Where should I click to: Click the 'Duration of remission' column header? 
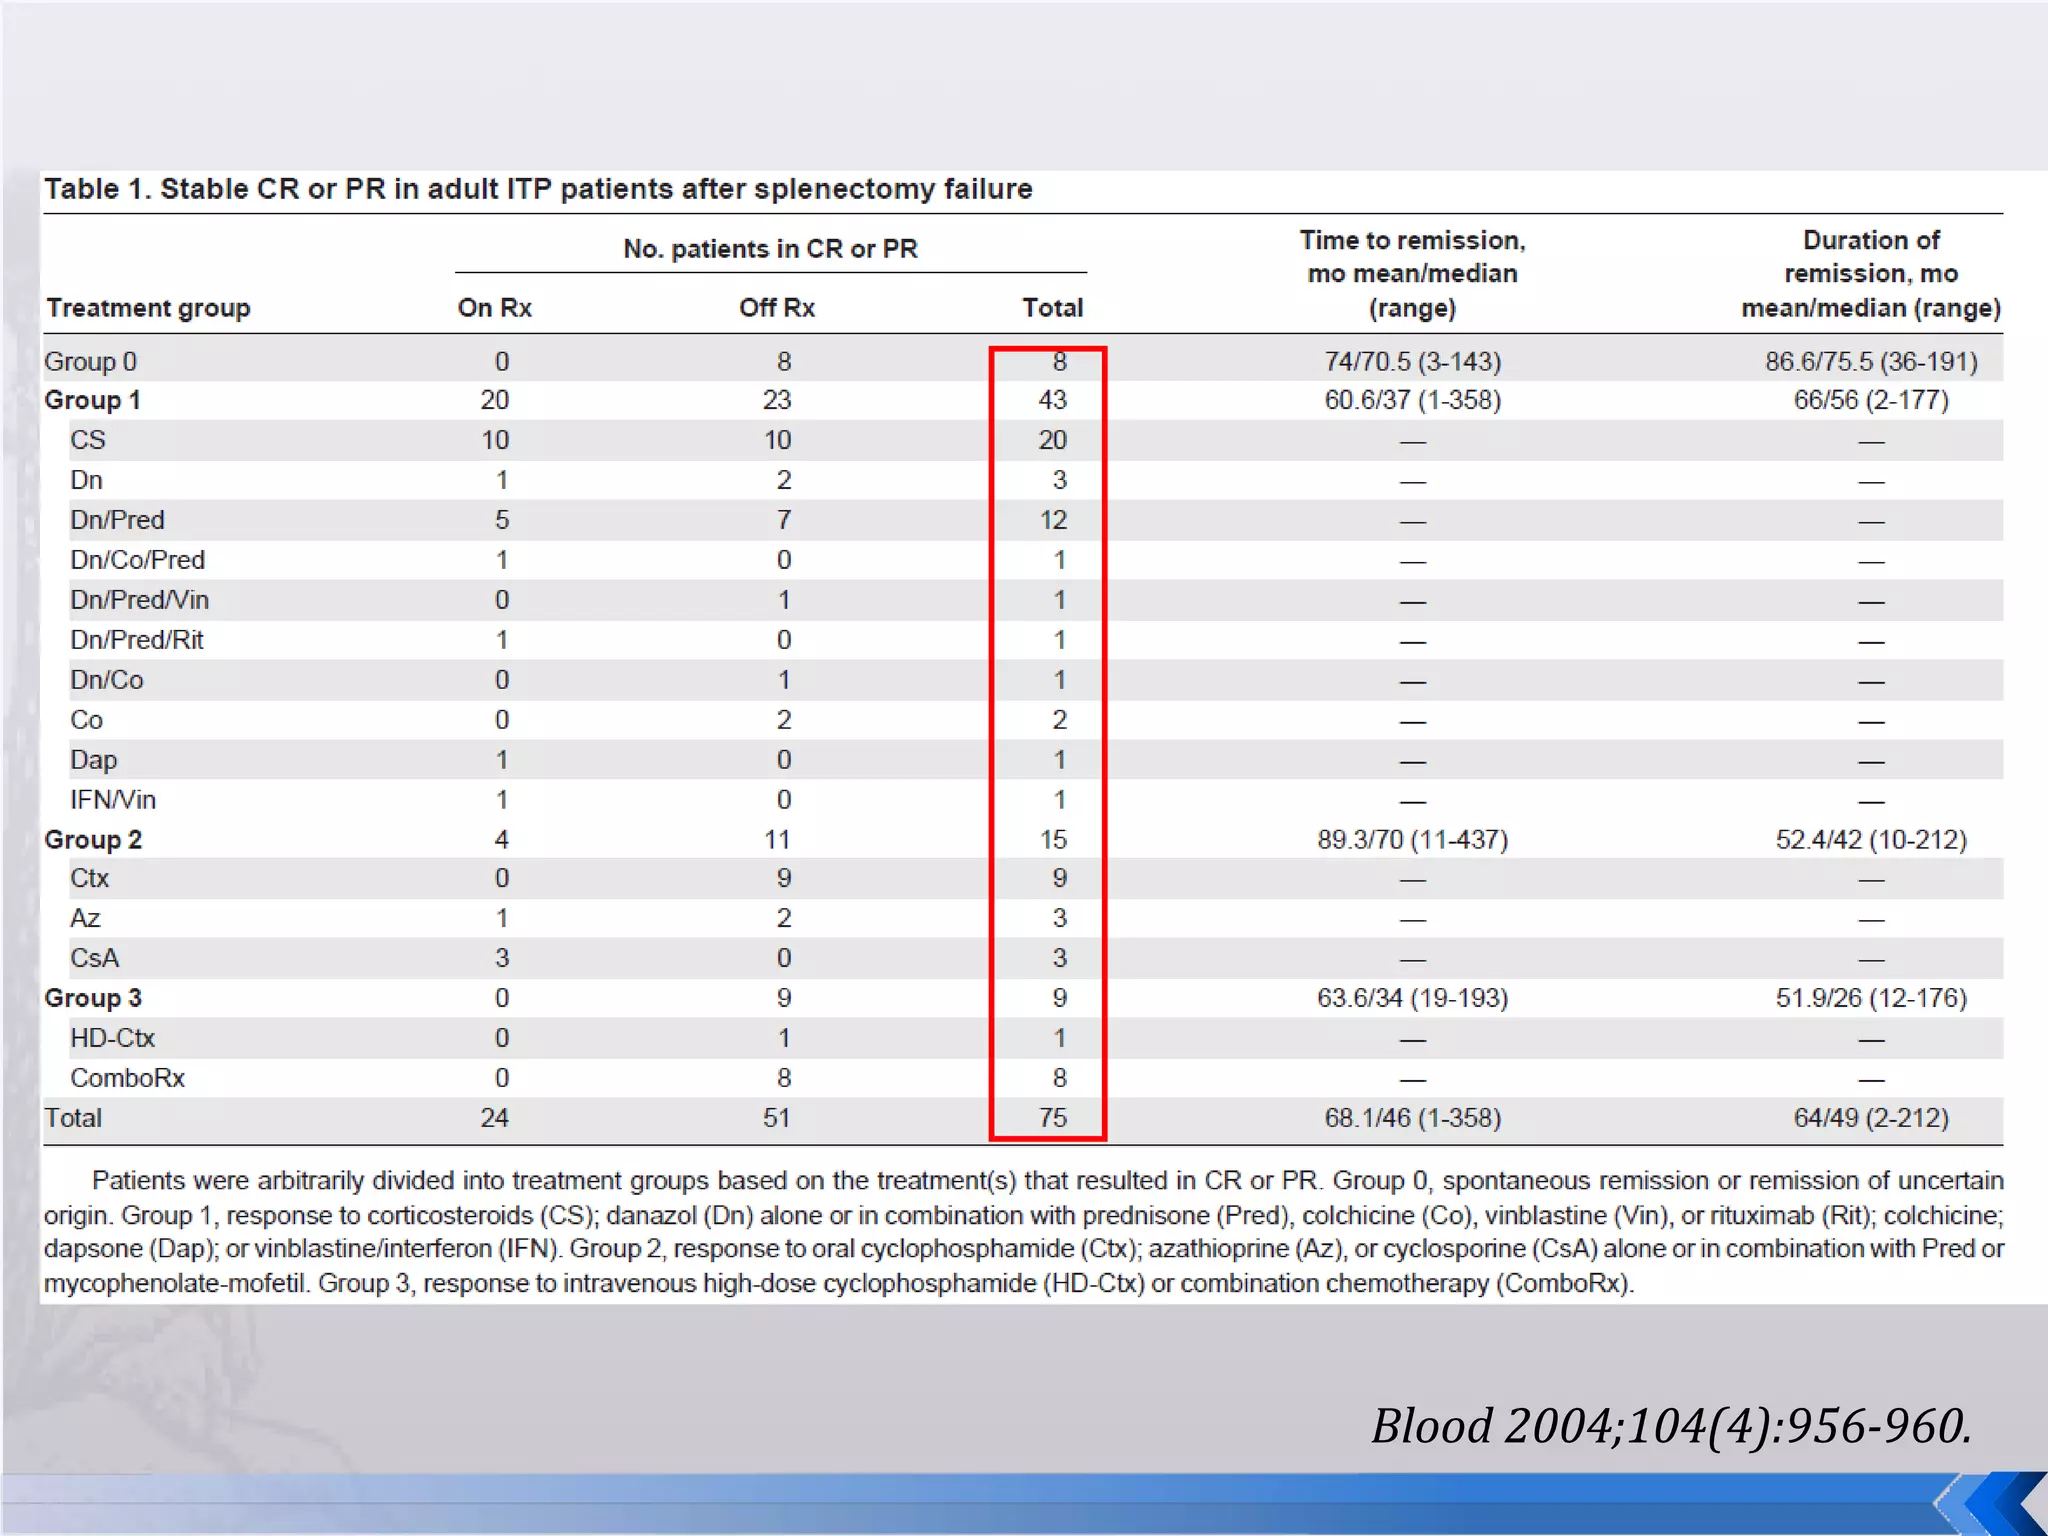pos(1870,274)
